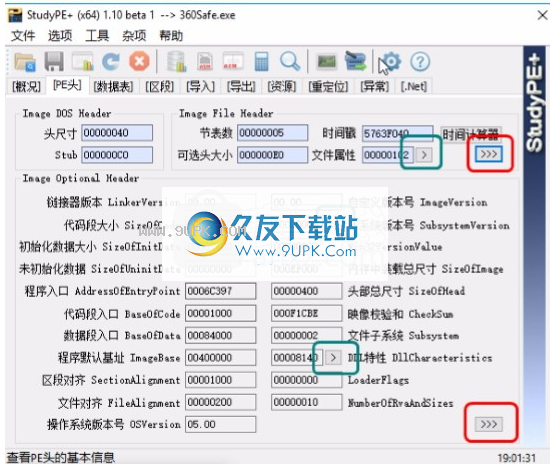Image resolution: width=550 pixels, height=468 pixels.
Task: Click the 时间计算器 button
Action: point(471,134)
